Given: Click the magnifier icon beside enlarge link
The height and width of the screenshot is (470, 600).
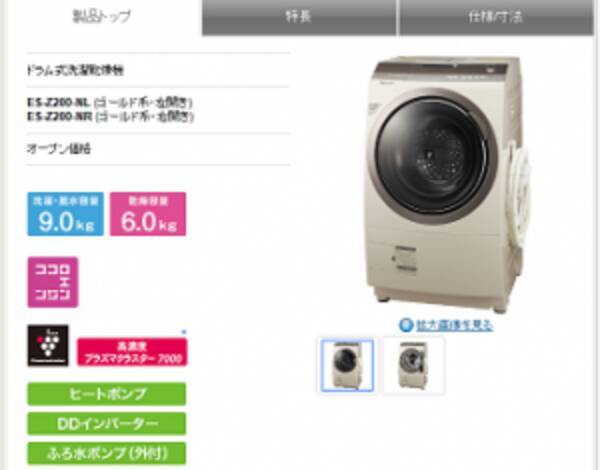Looking at the screenshot, I should coord(406,325).
